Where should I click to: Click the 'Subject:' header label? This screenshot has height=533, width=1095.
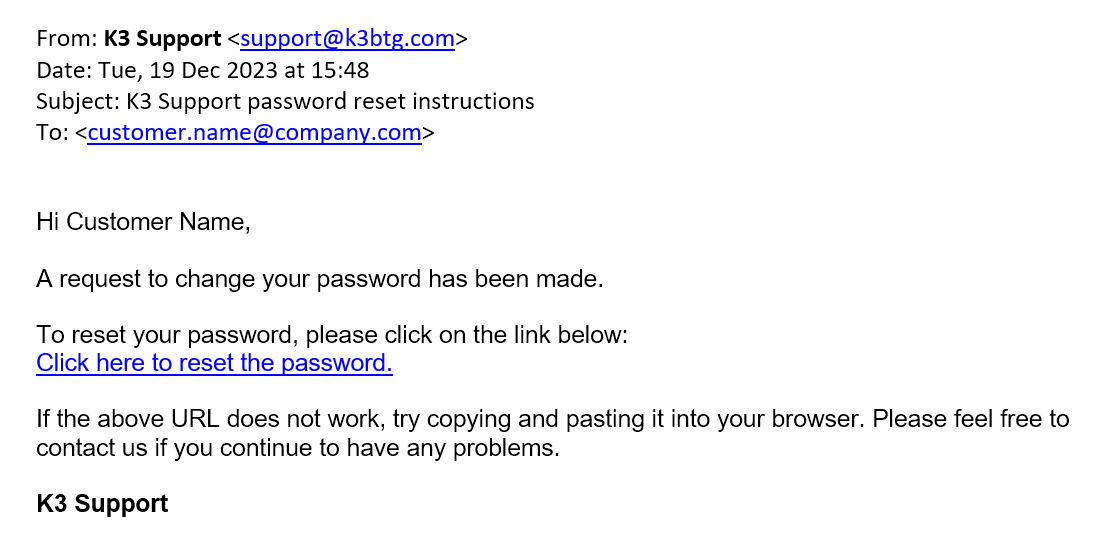point(78,101)
